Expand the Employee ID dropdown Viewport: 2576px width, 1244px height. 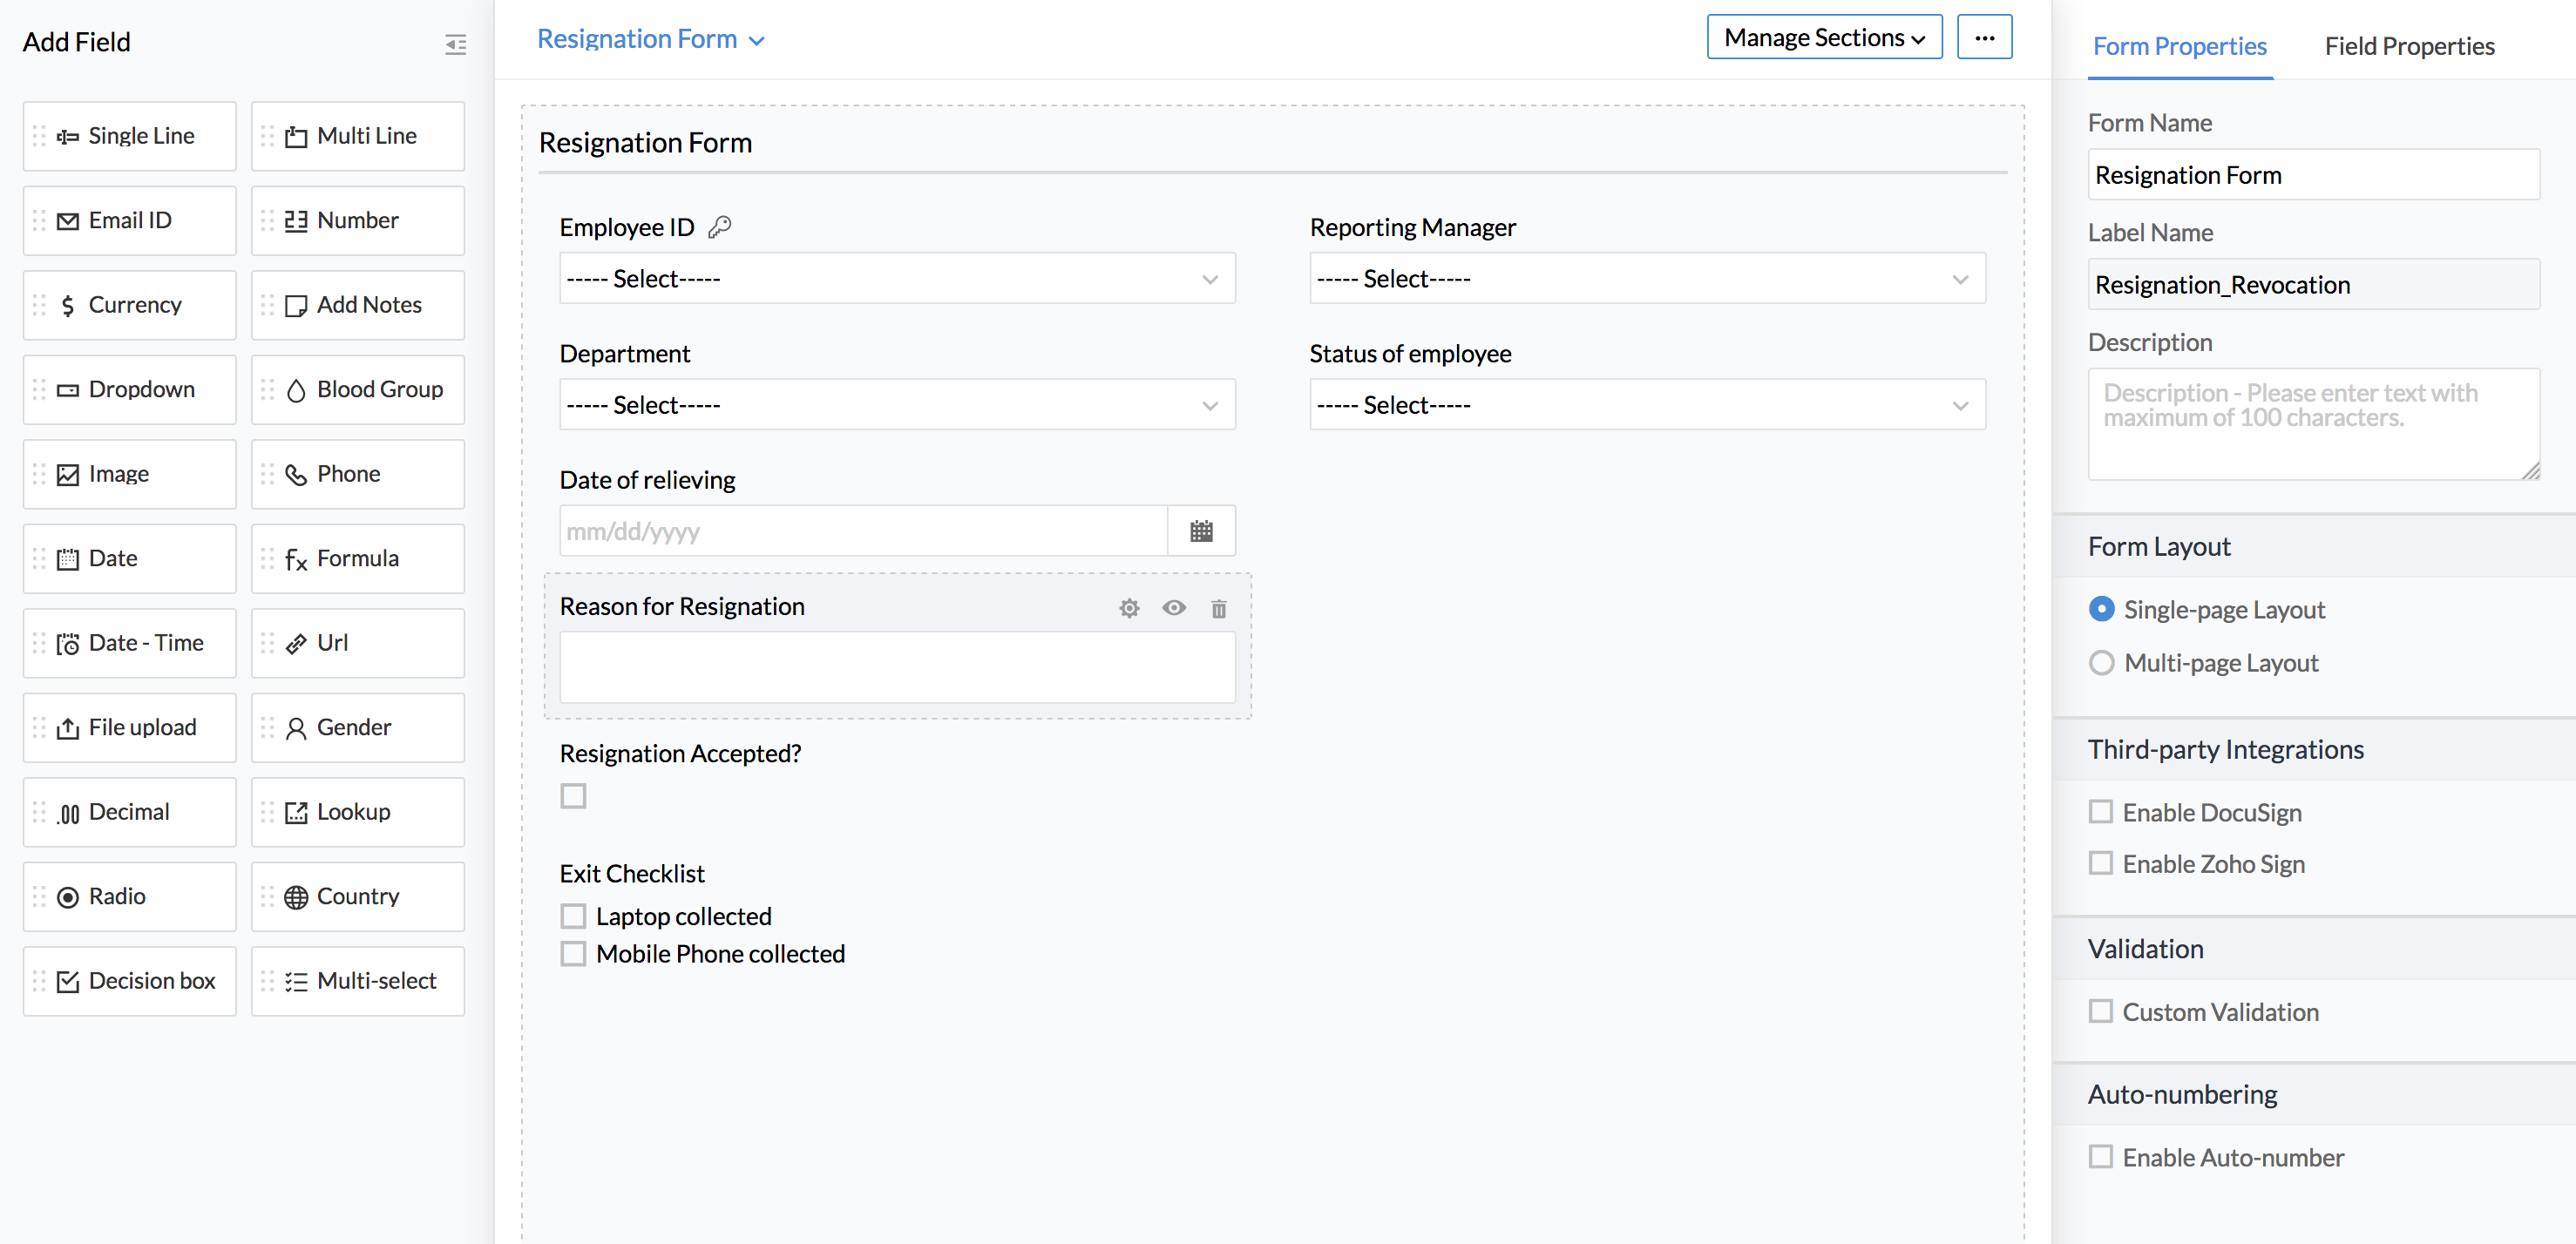(x=897, y=279)
